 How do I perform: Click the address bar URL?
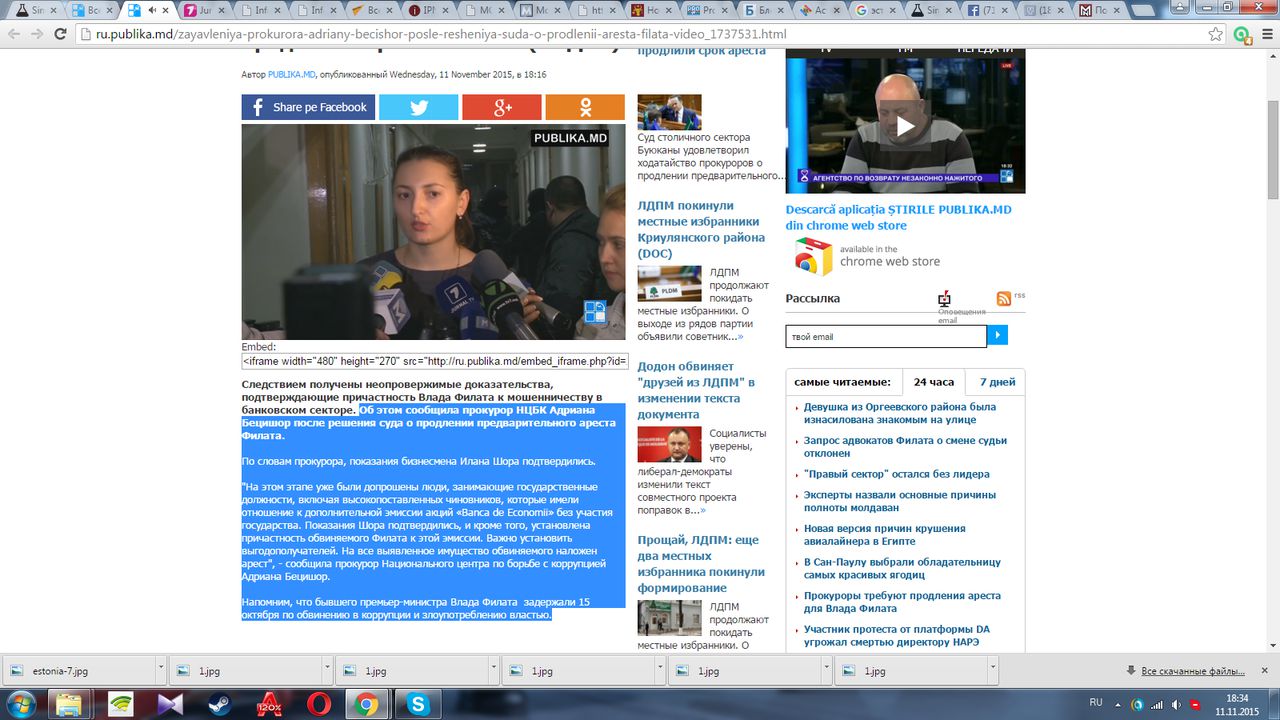440,34
